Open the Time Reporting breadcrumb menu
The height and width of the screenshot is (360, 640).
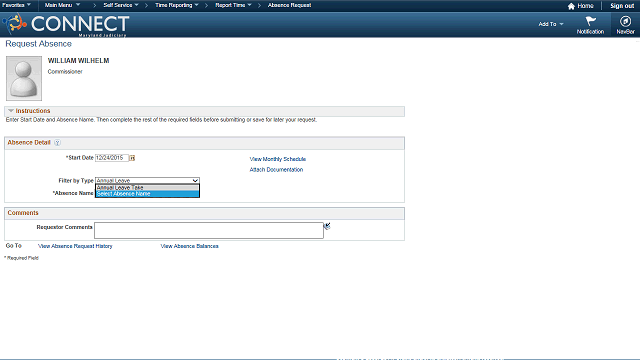coord(177,5)
